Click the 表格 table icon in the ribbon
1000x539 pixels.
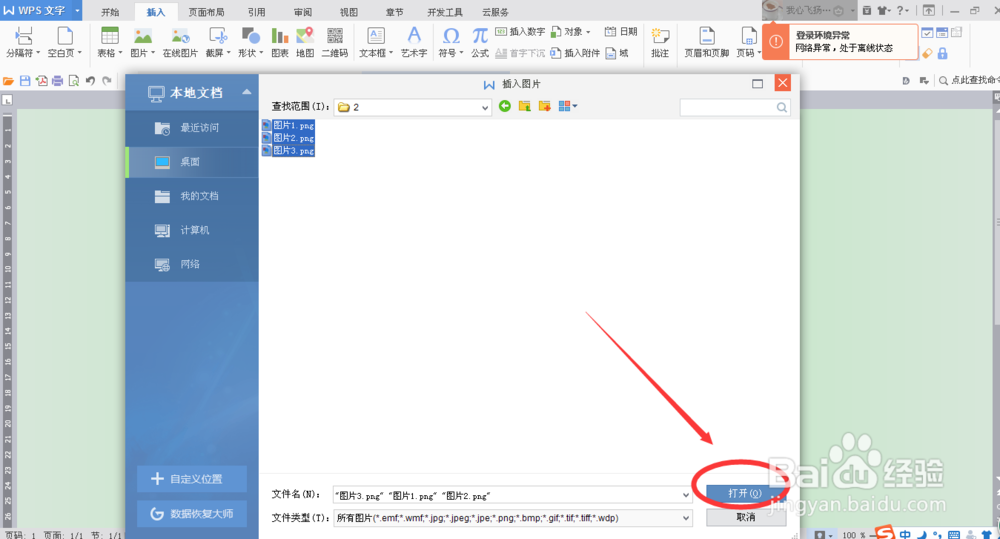[110, 36]
